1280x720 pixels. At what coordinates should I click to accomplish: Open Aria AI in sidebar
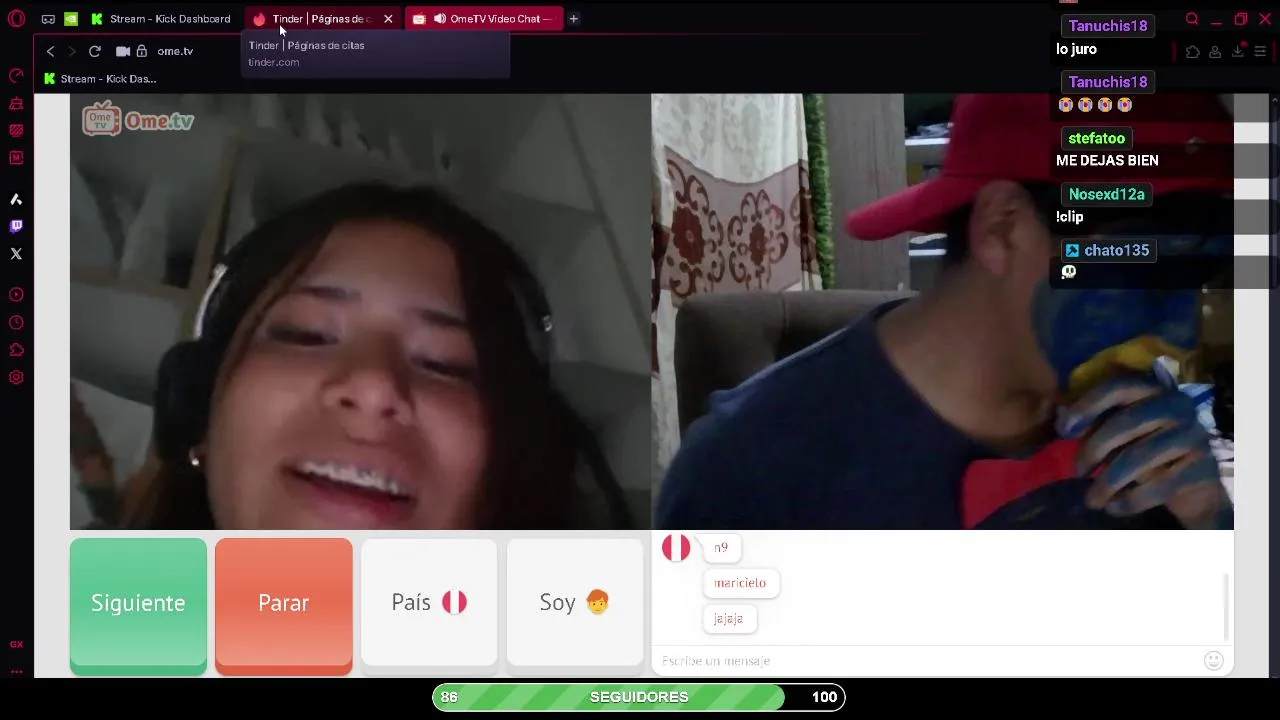pyautogui.click(x=16, y=200)
